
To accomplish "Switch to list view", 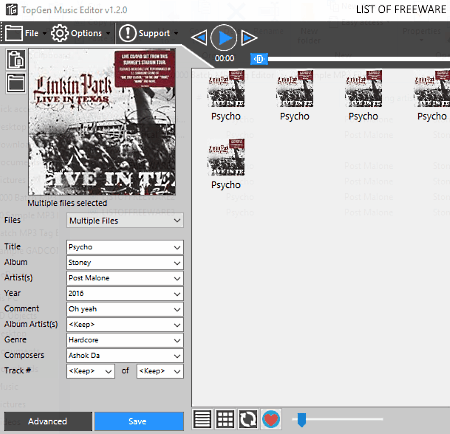I will [x=202, y=419].
